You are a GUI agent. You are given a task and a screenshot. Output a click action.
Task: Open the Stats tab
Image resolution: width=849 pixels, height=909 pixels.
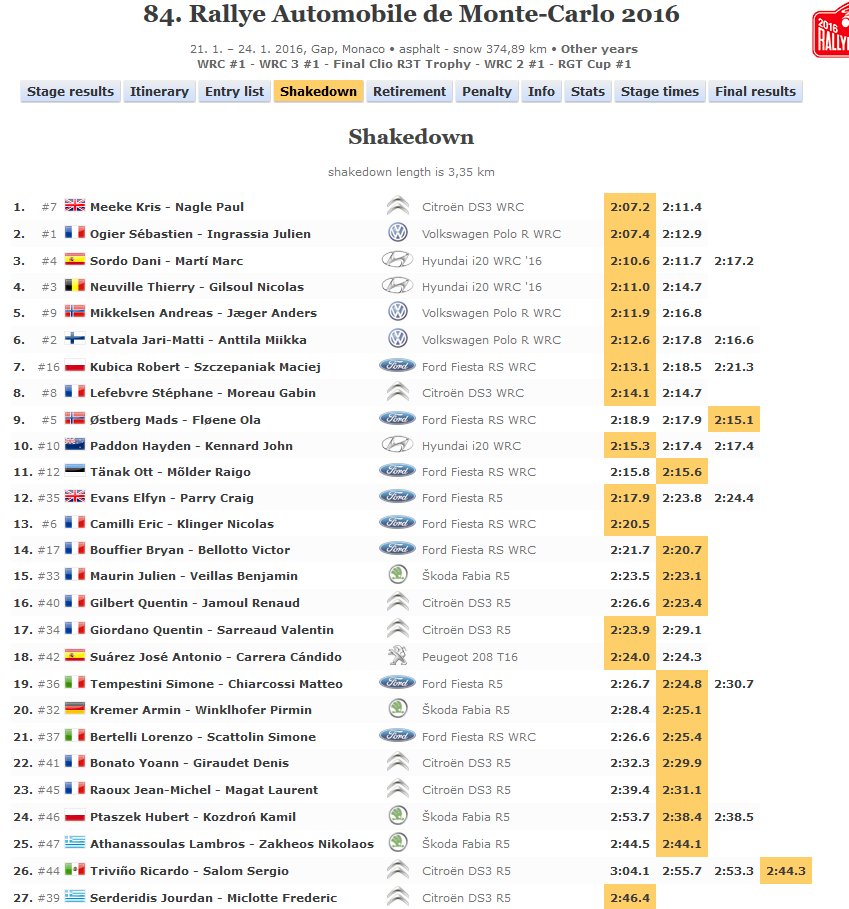(x=588, y=92)
